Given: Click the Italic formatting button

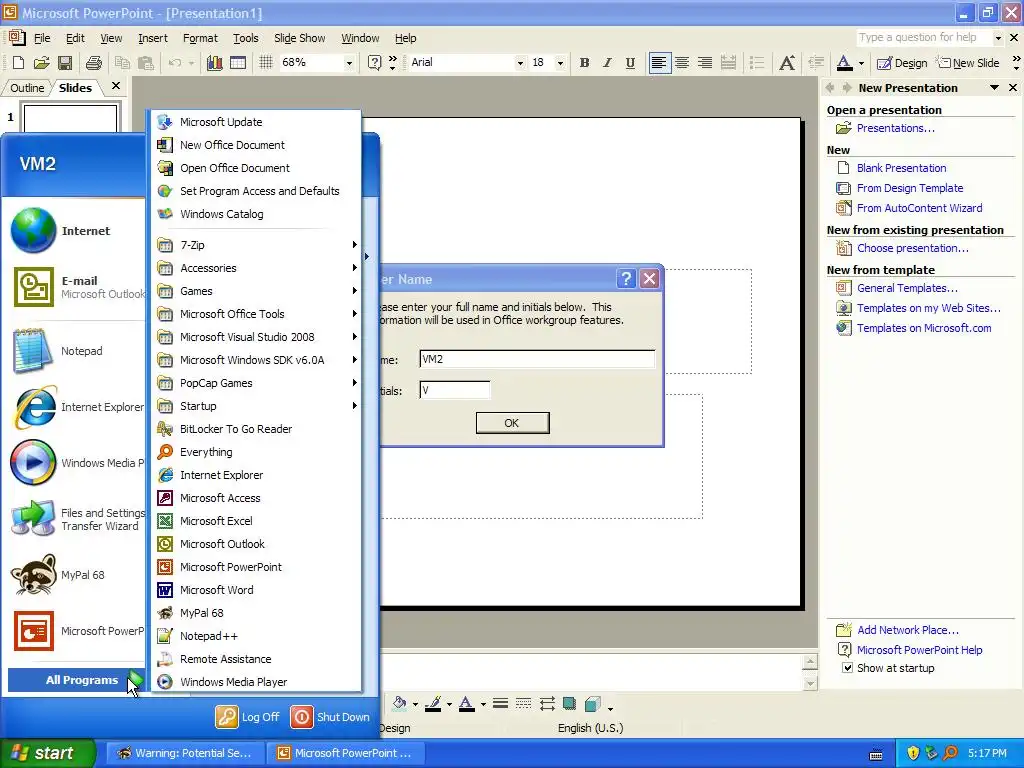Looking at the screenshot, I should (607, 63).
